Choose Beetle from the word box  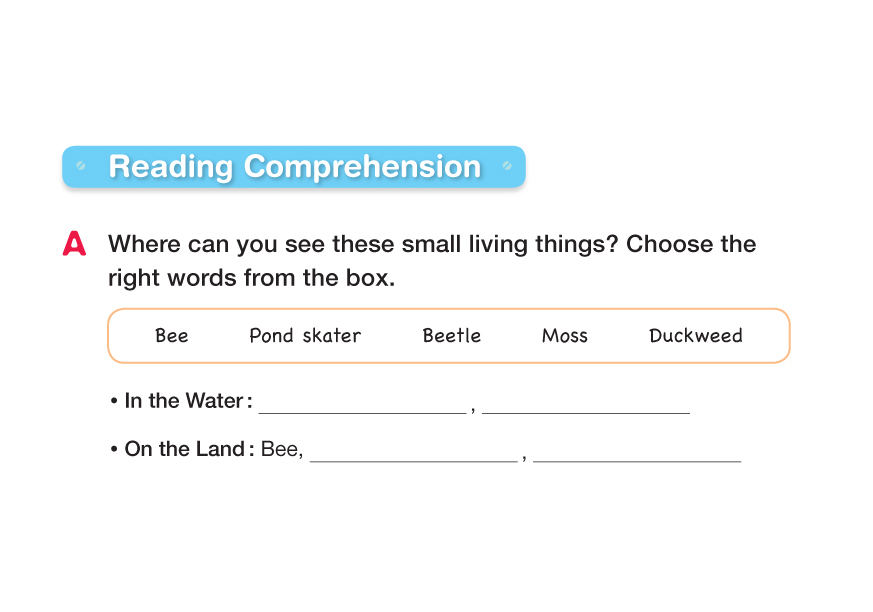pyautogui.click(x=451, y=336)
